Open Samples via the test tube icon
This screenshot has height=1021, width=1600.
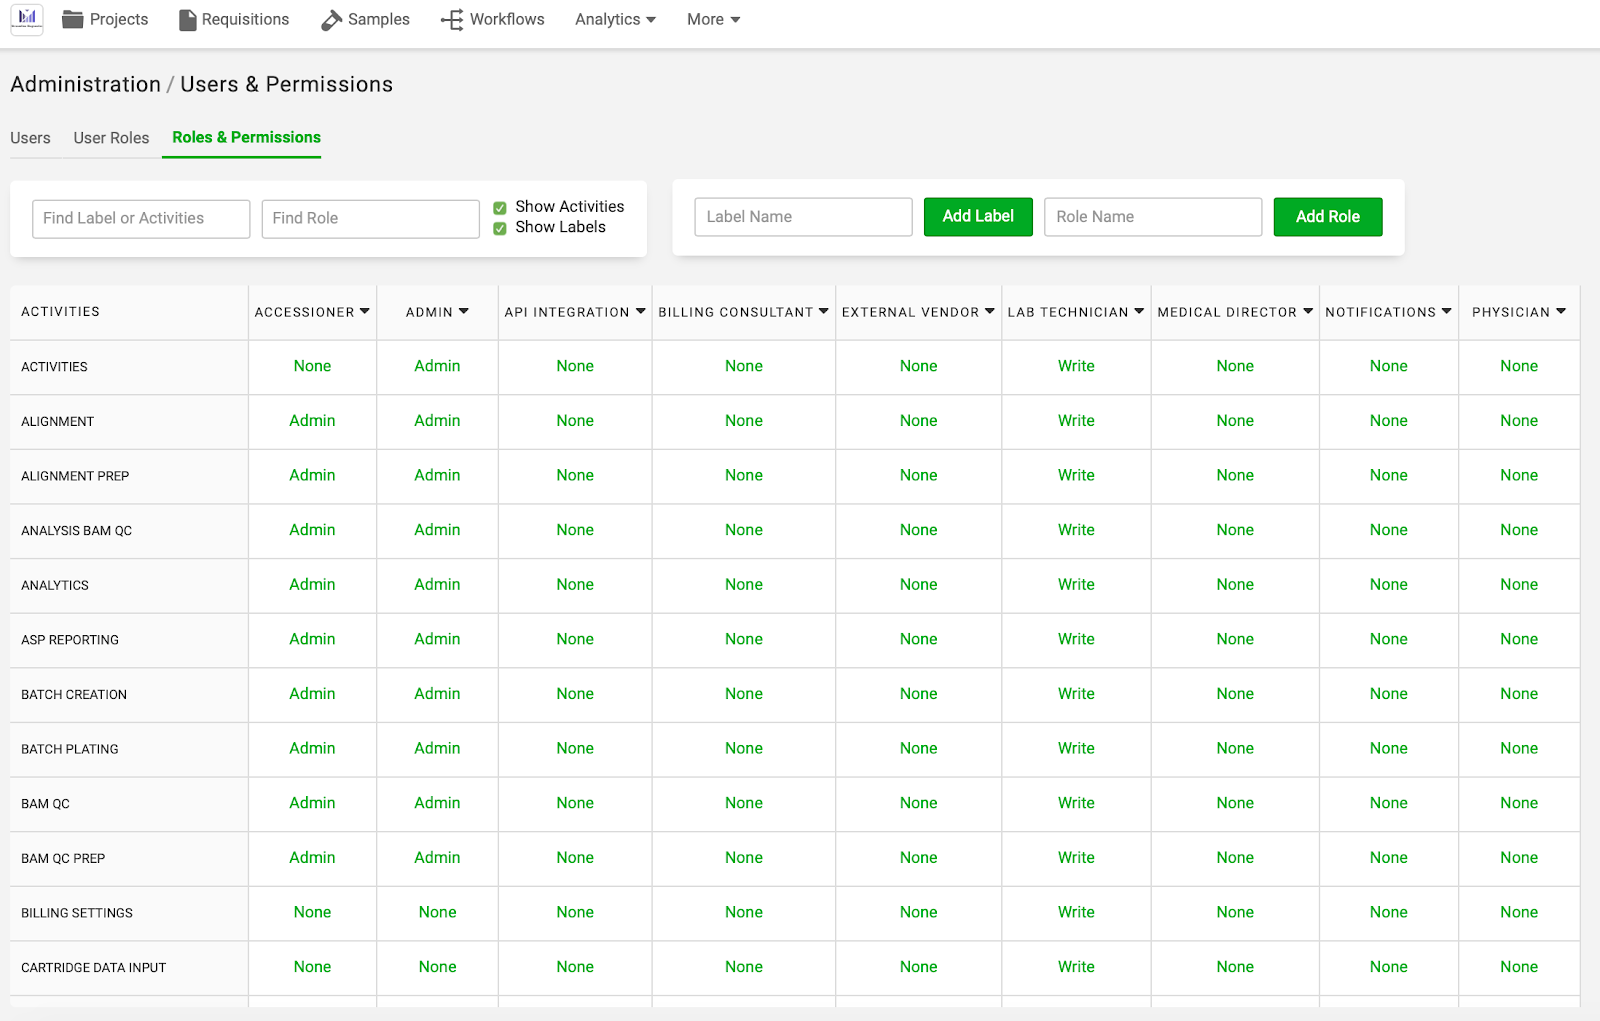tap(330, 19)
